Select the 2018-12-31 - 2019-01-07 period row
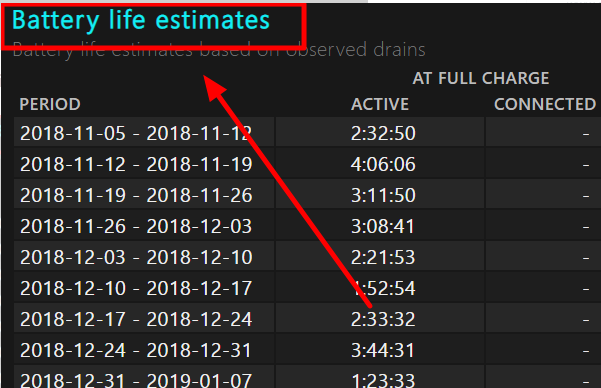The image size is (601, 388). 307,377
